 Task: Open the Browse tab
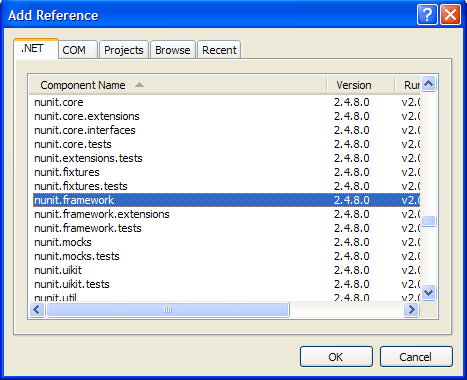[173, 50]
